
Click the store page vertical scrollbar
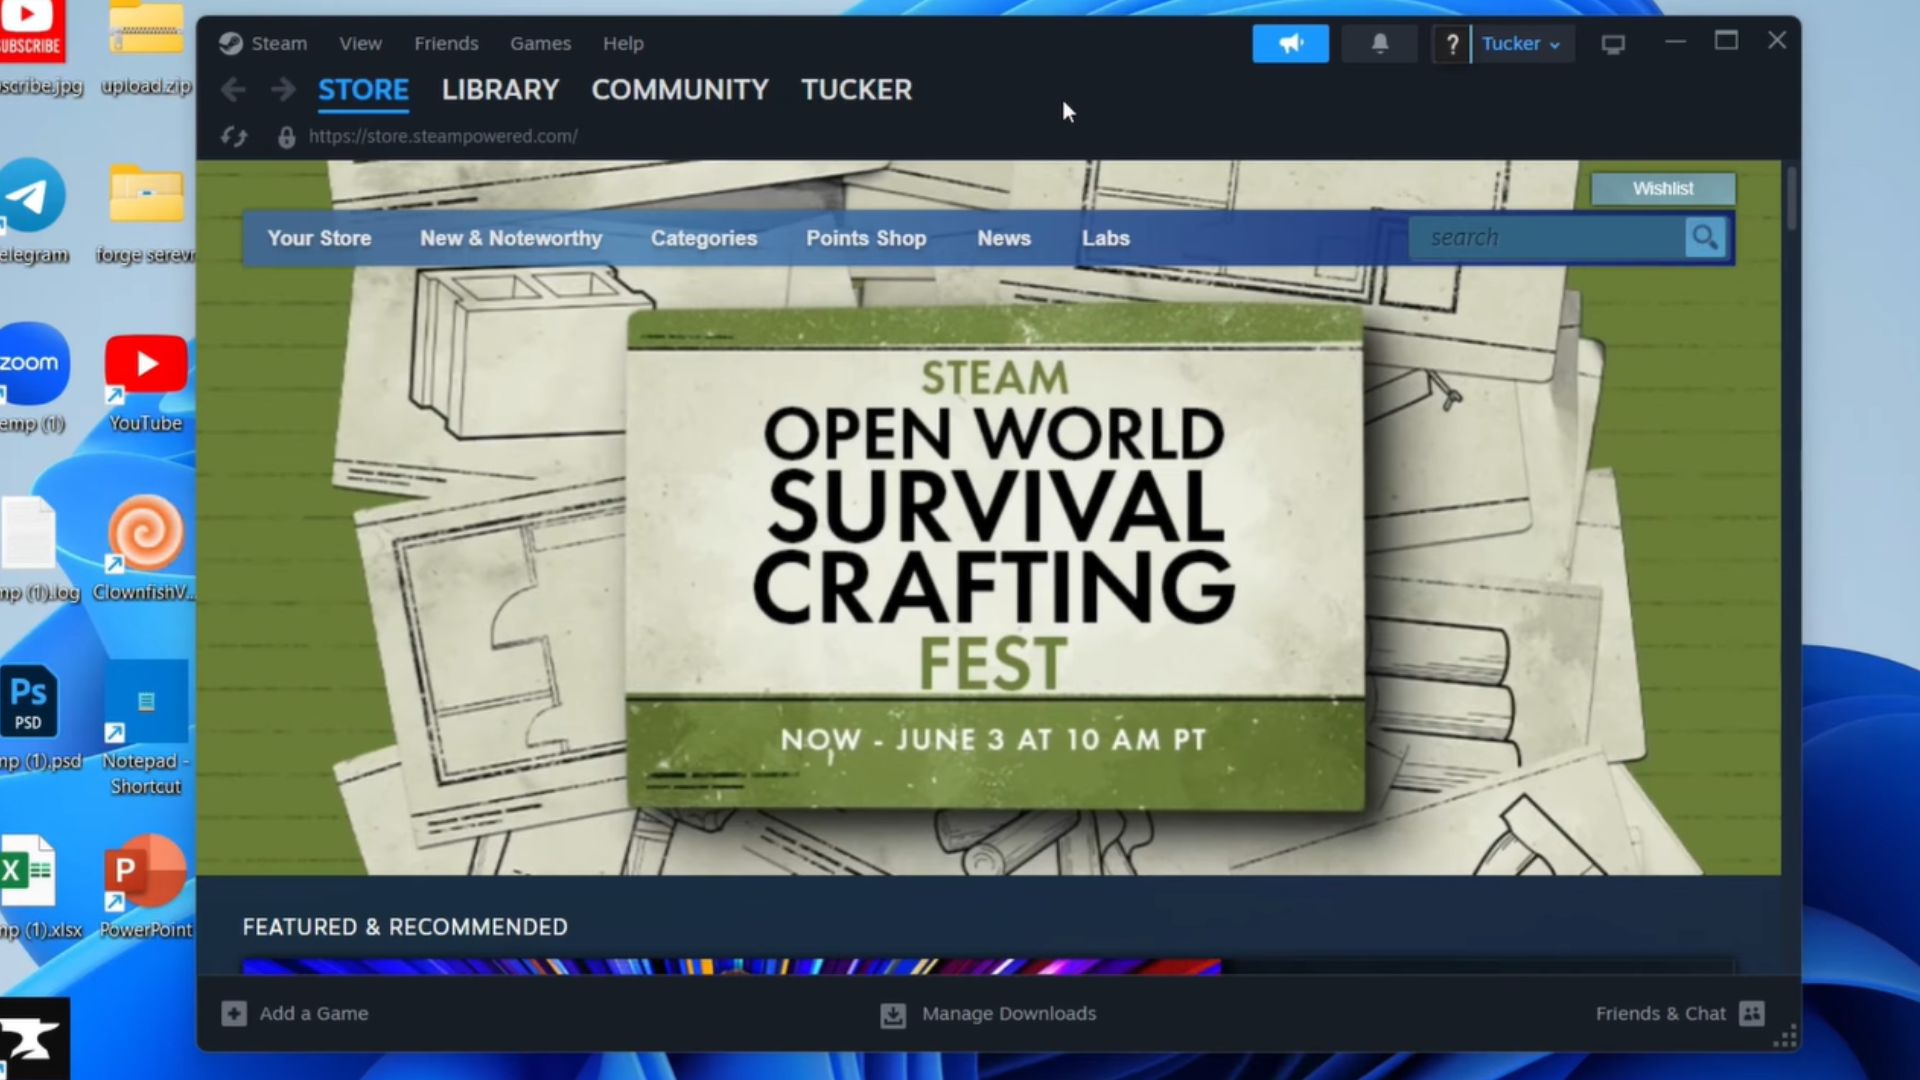(1791, 200)
